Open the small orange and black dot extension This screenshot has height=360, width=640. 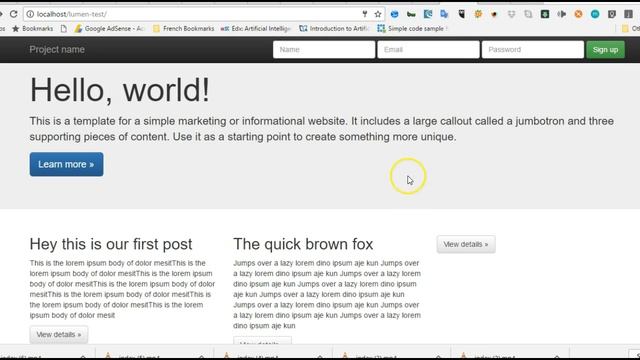pyautogui.click(x=494, y=14)
